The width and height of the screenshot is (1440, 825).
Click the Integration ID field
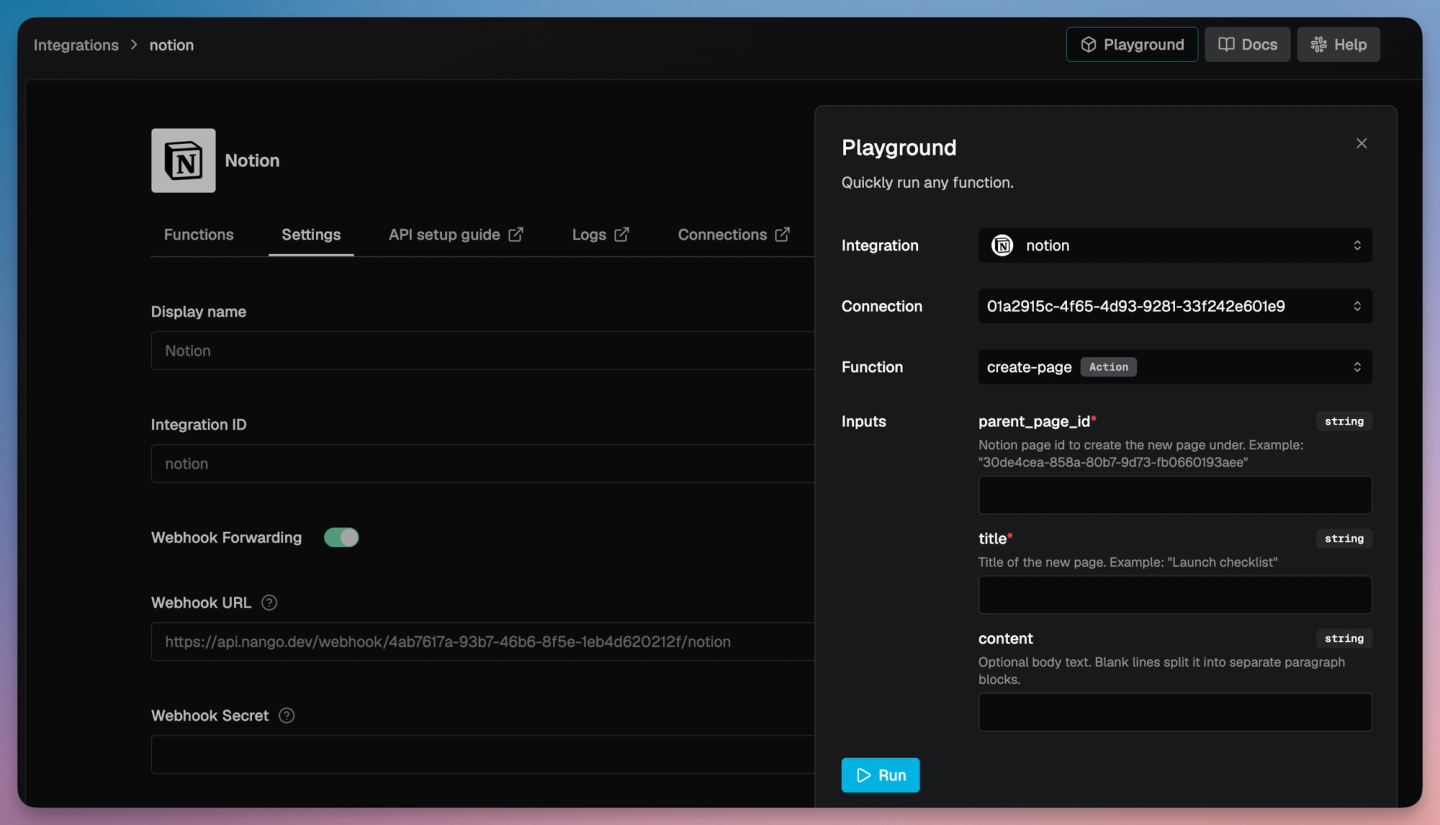pos(483,464)
